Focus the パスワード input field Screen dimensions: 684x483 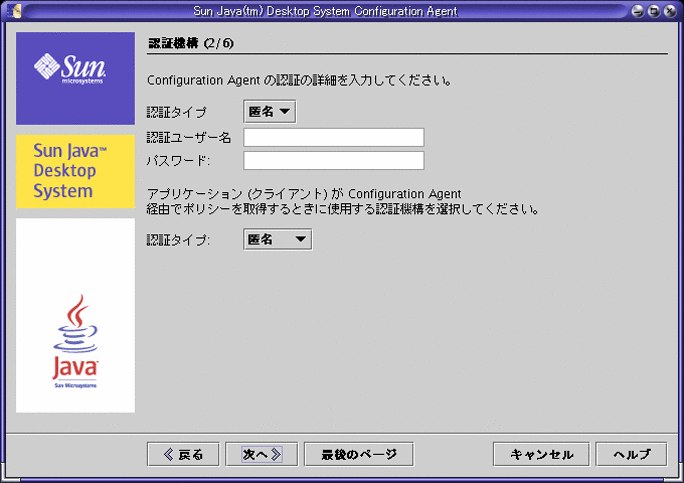pos(334,161)
